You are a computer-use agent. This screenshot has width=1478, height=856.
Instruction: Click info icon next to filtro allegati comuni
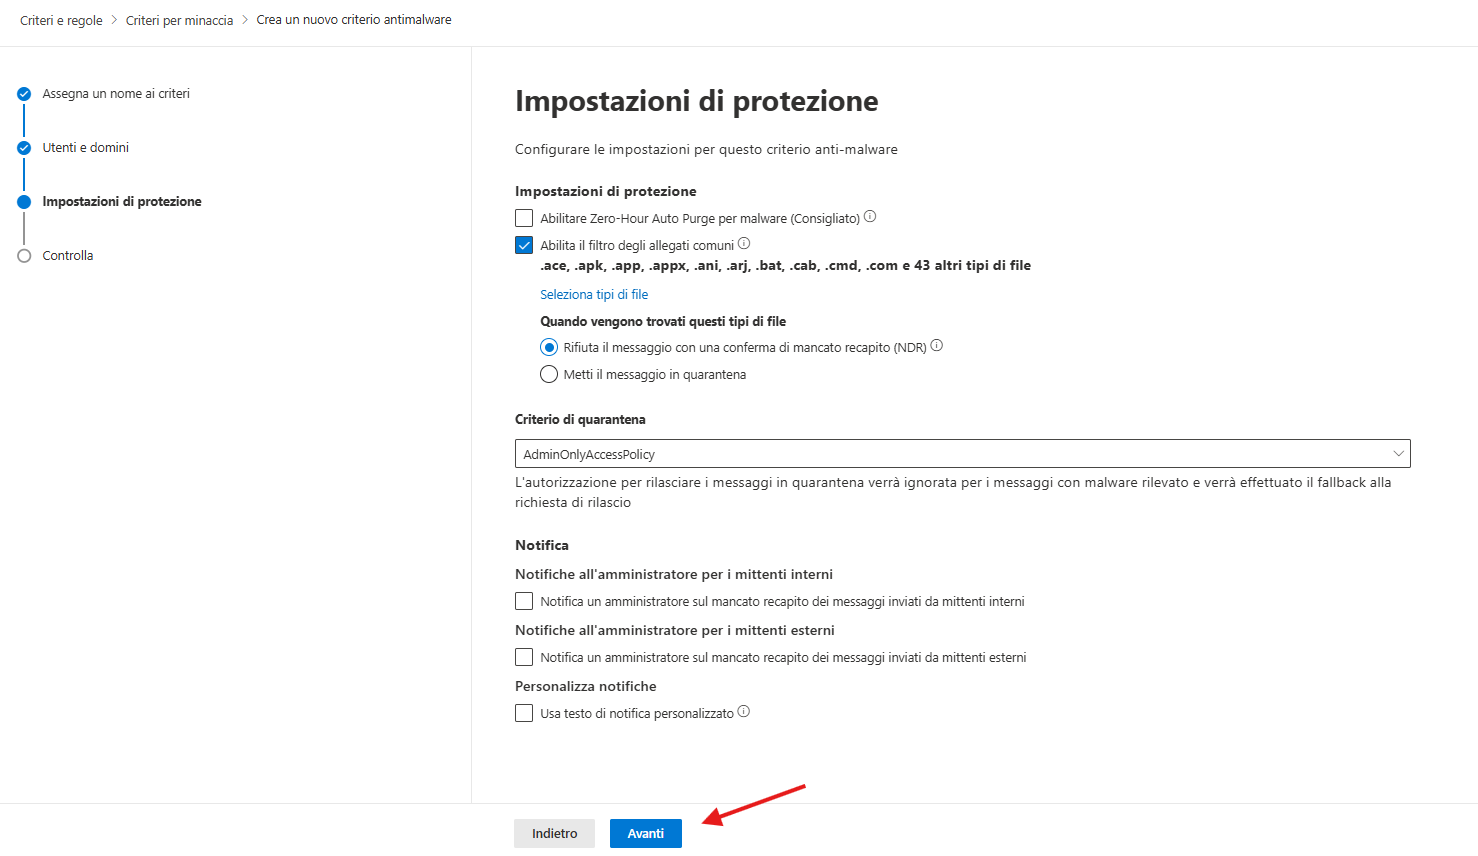(744, 243)
